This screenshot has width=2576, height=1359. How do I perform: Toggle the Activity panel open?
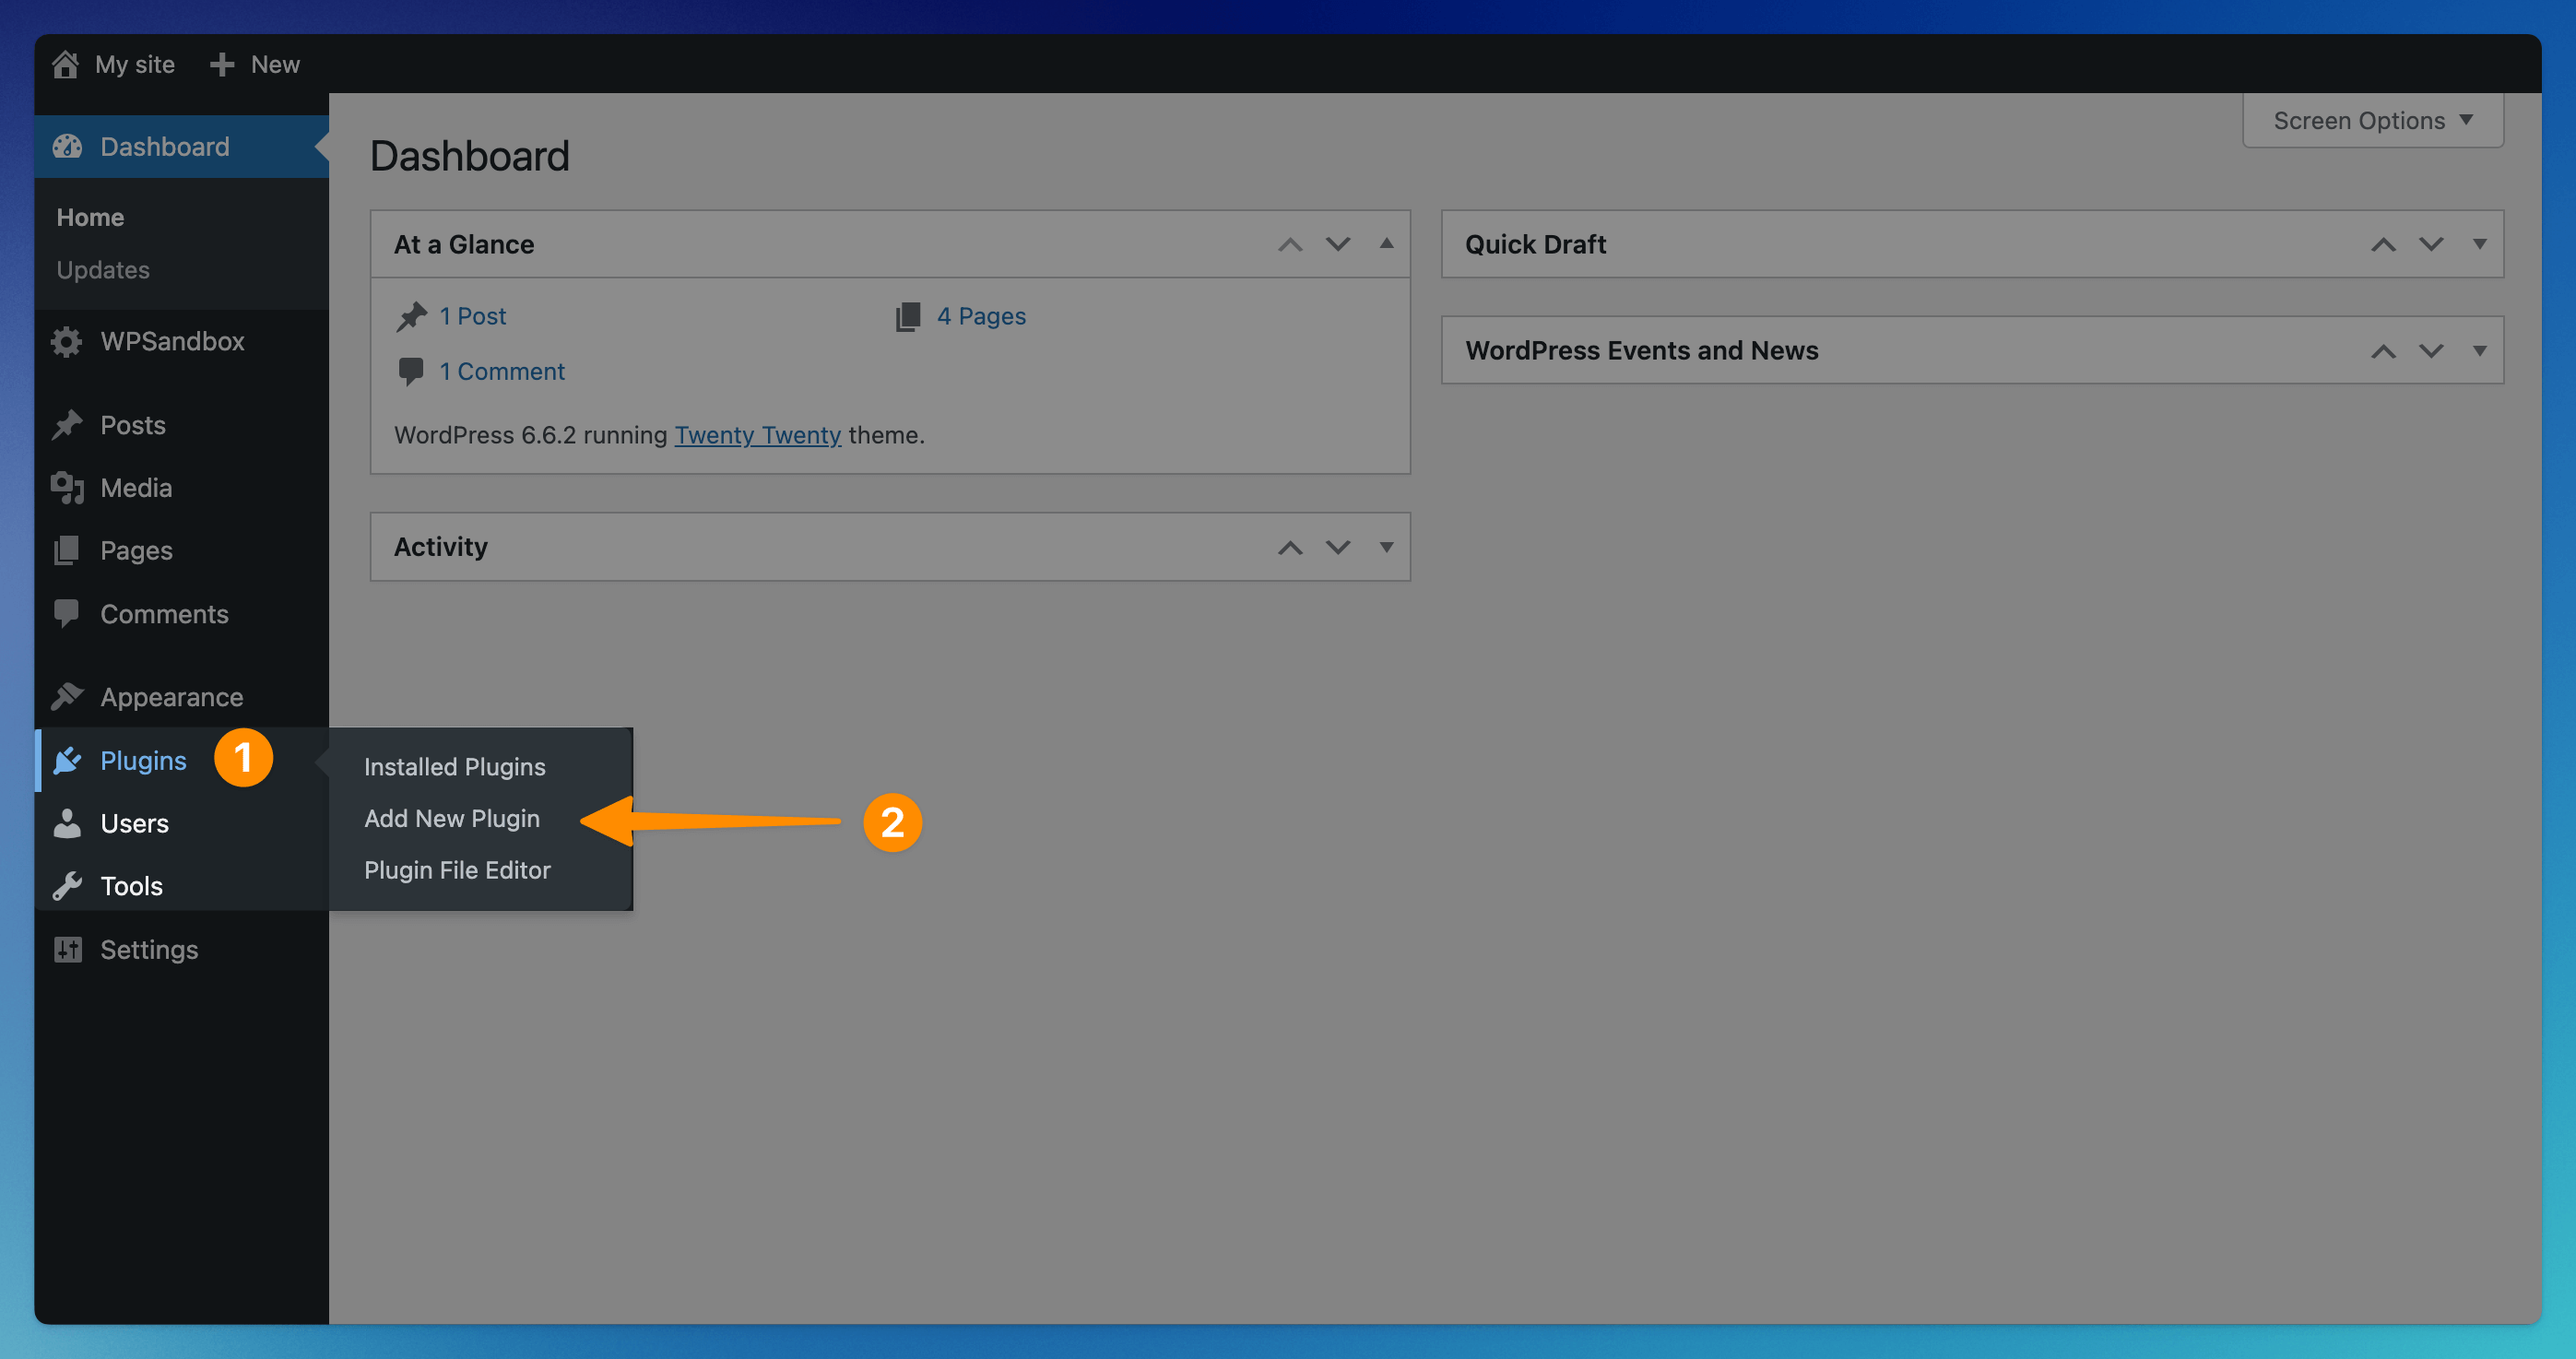(1386, 547)
